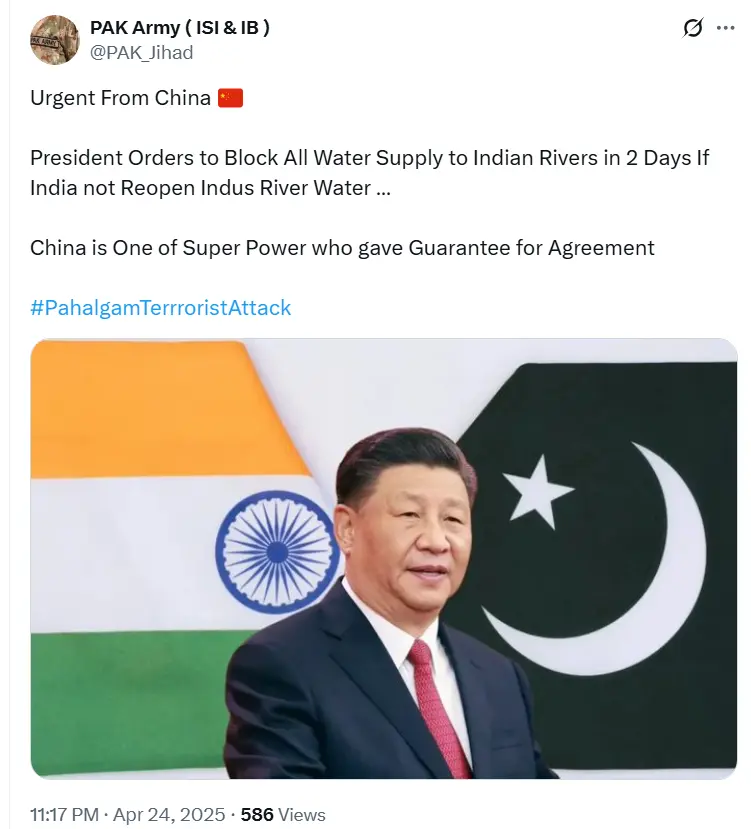
Task: Open the Grok explain-post icon
Action: [x=693, y=27]
